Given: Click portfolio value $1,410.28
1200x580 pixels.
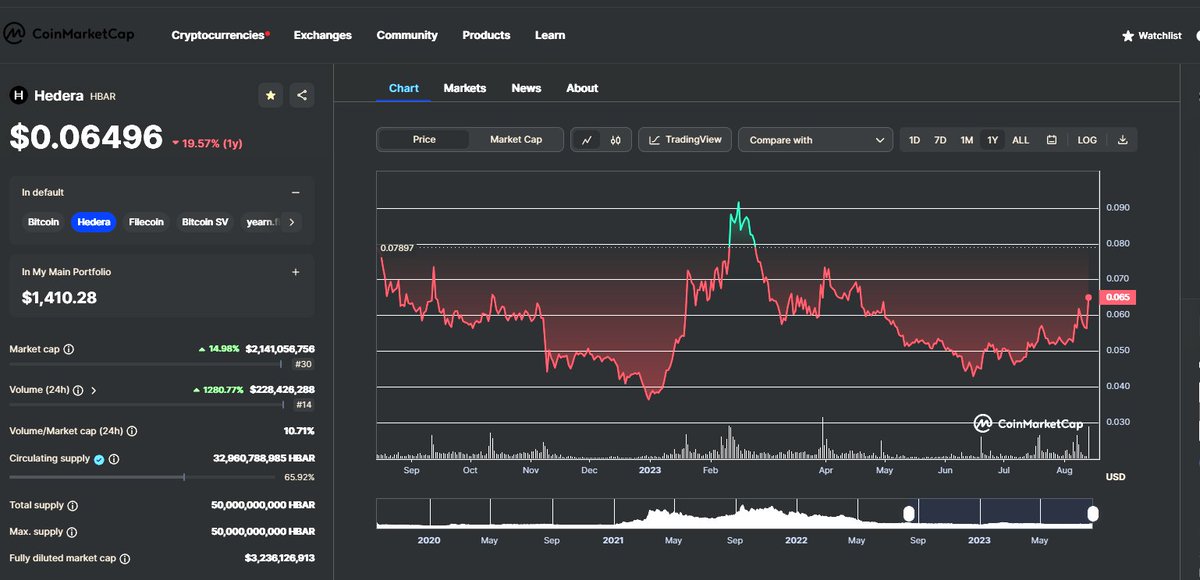Looking at the screenshot, I should [x=58, y=298].
